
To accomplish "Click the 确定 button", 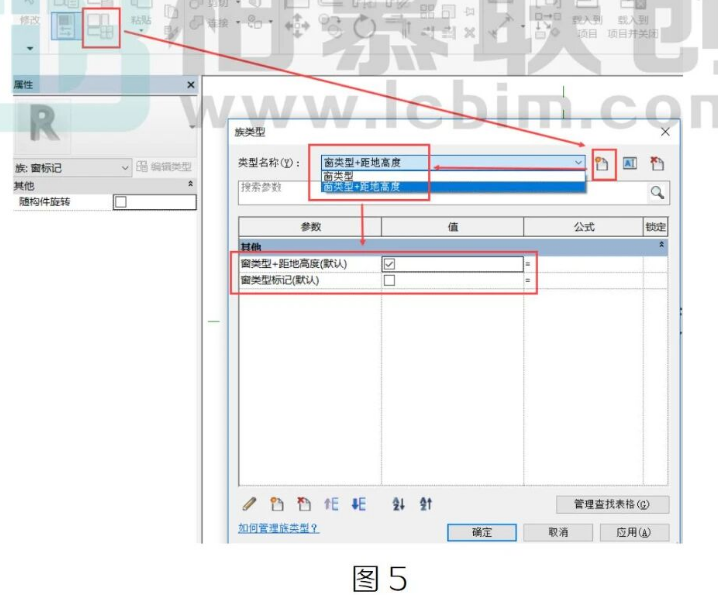I will point(482,532).
